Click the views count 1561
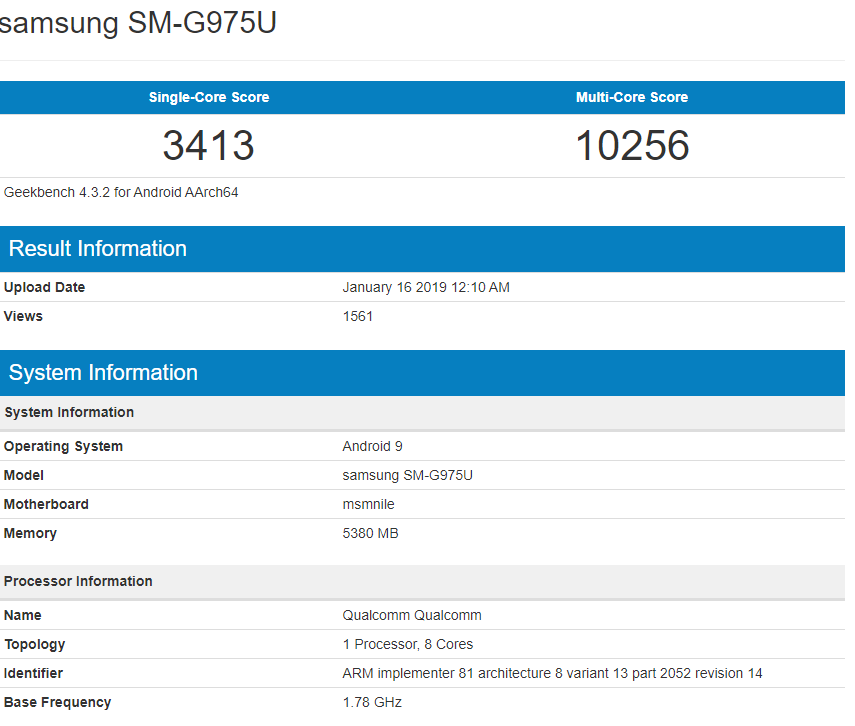The width and height of the screenshot is (855, 726). 358,316
